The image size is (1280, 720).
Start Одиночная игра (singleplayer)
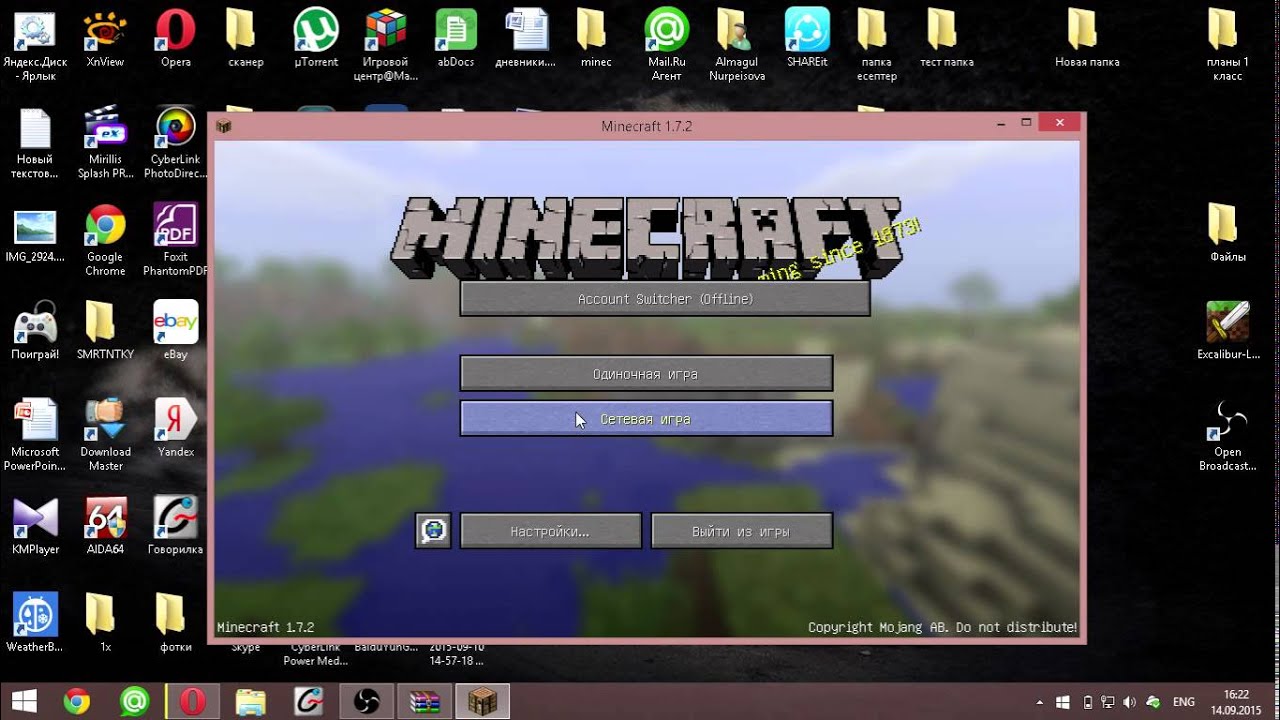646,373
